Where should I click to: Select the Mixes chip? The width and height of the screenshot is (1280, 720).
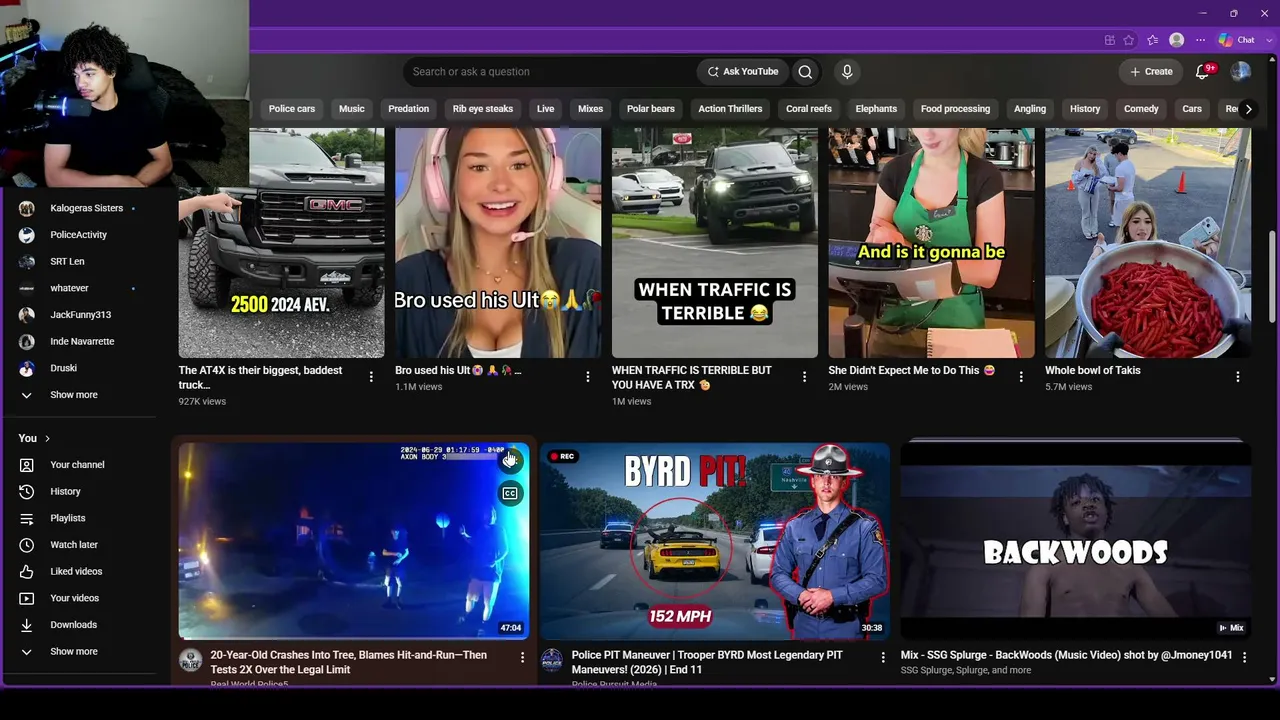[x=591, y=109]
